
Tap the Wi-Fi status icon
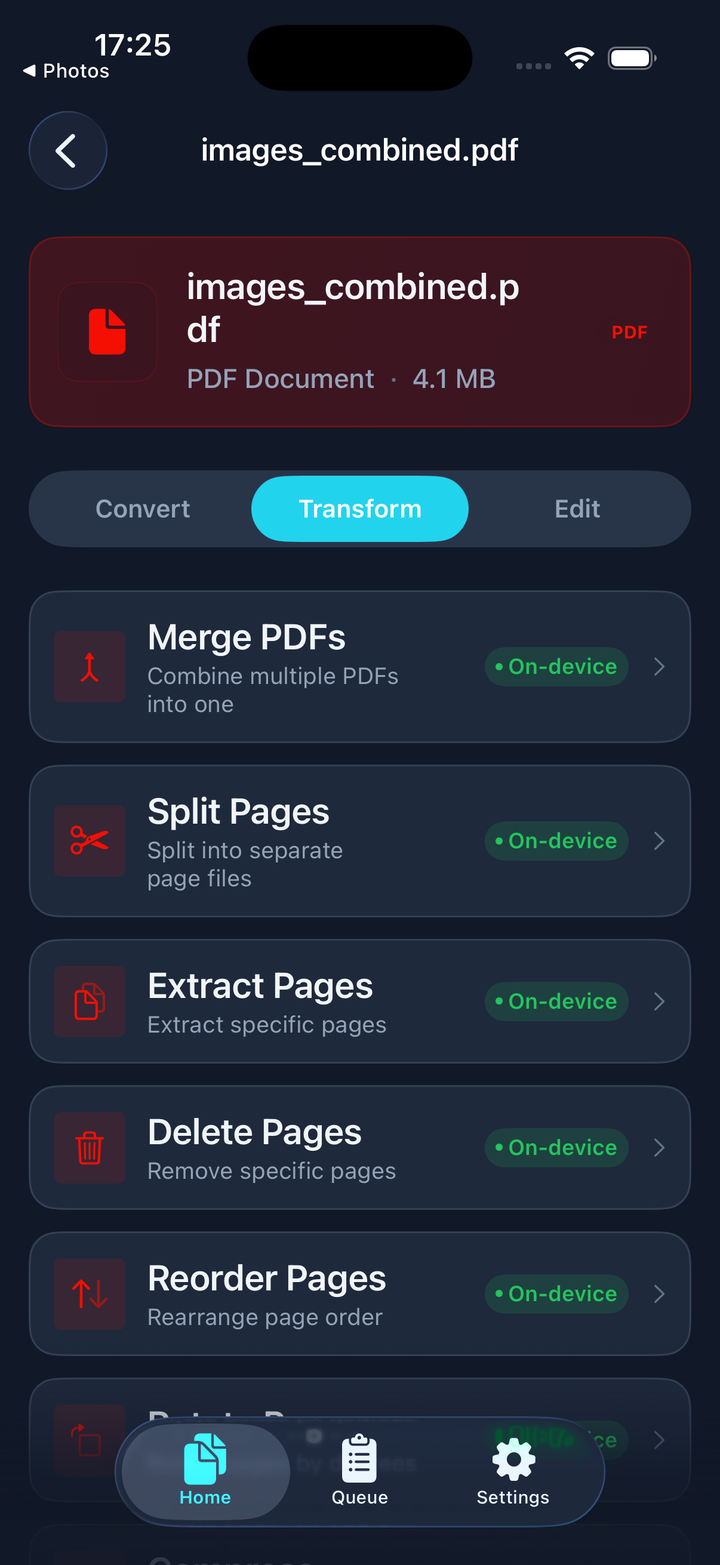[x=579, y=59]
